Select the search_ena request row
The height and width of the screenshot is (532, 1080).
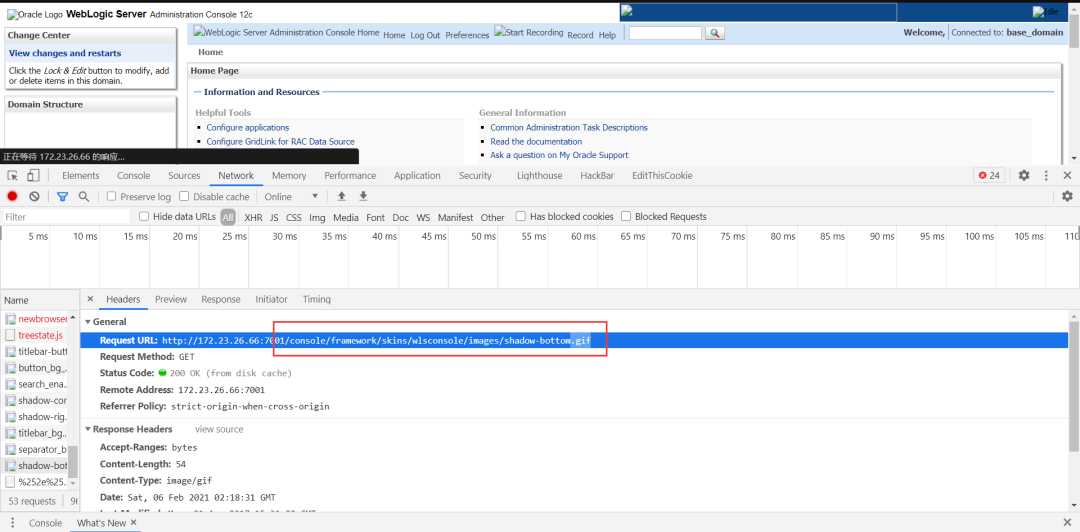36,384
